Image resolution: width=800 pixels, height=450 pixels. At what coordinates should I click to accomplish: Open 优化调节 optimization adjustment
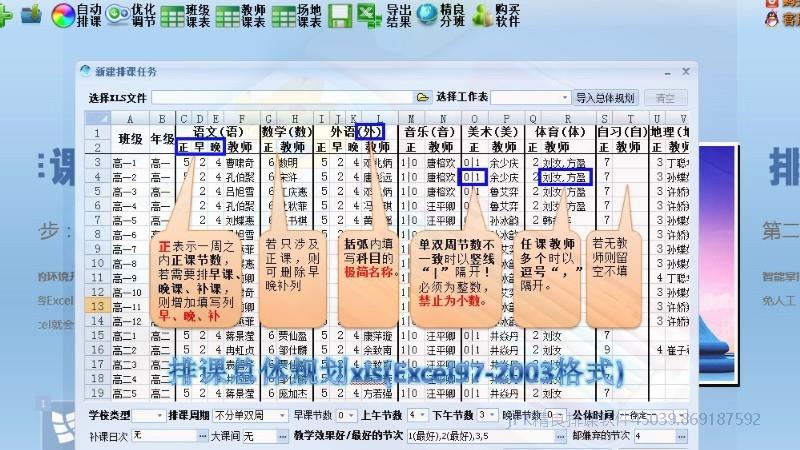[x=131, y=15]
